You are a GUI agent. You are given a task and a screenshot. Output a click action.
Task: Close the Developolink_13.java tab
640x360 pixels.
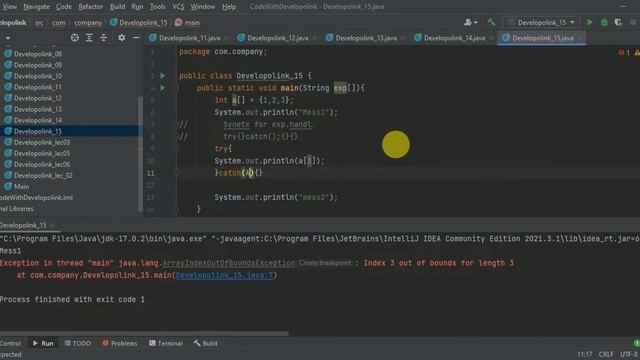[x=403, y=38]
